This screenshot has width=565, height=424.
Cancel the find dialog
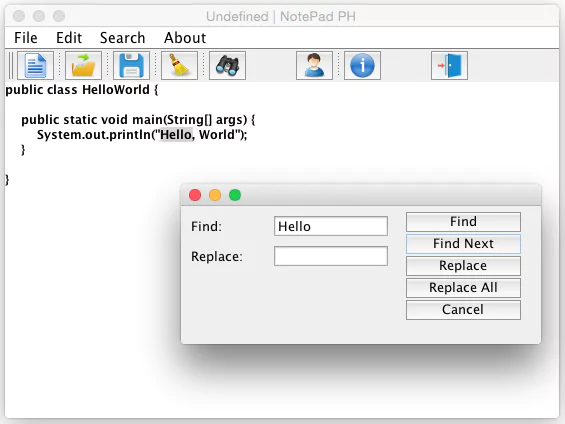463,309
